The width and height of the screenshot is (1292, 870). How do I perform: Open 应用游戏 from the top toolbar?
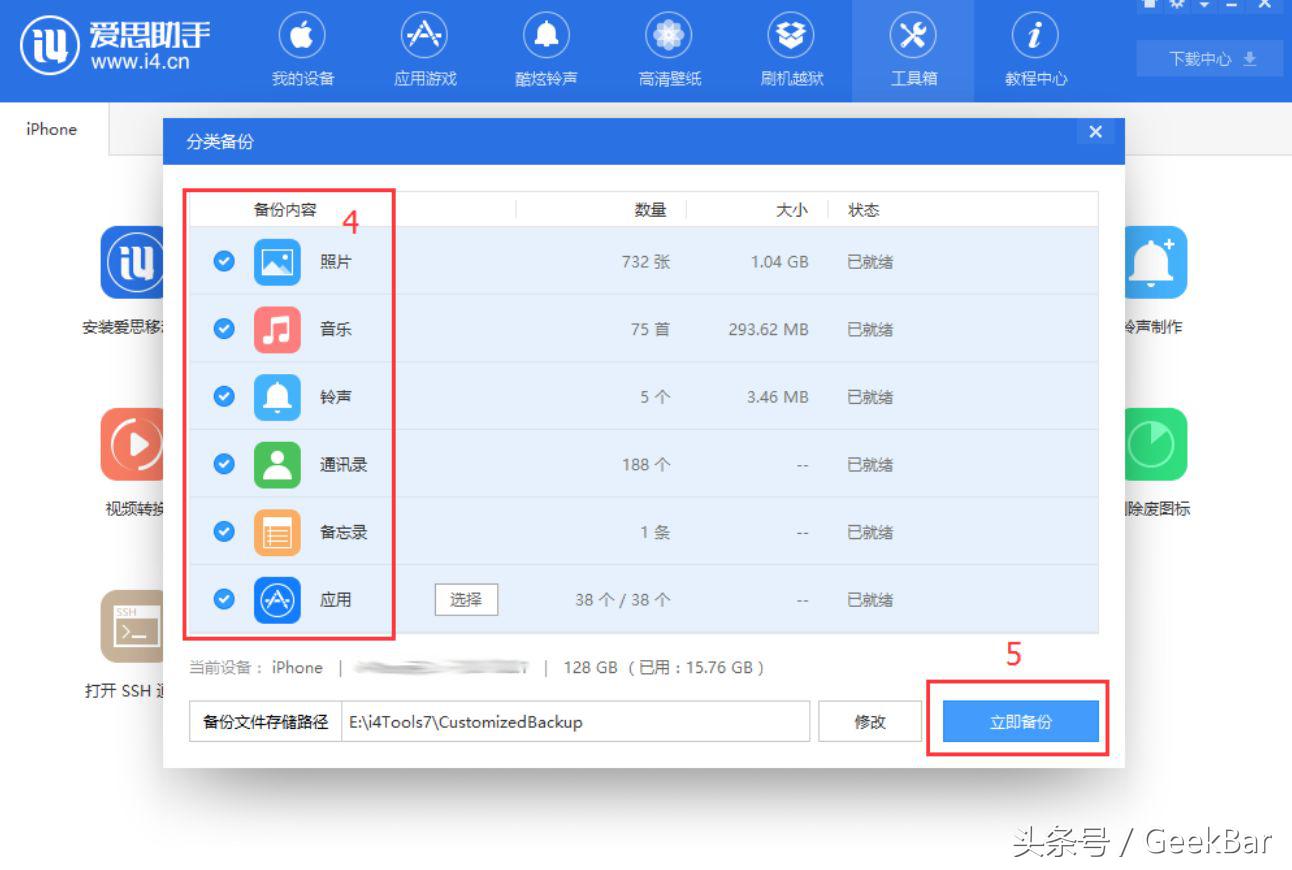(424, 45)
